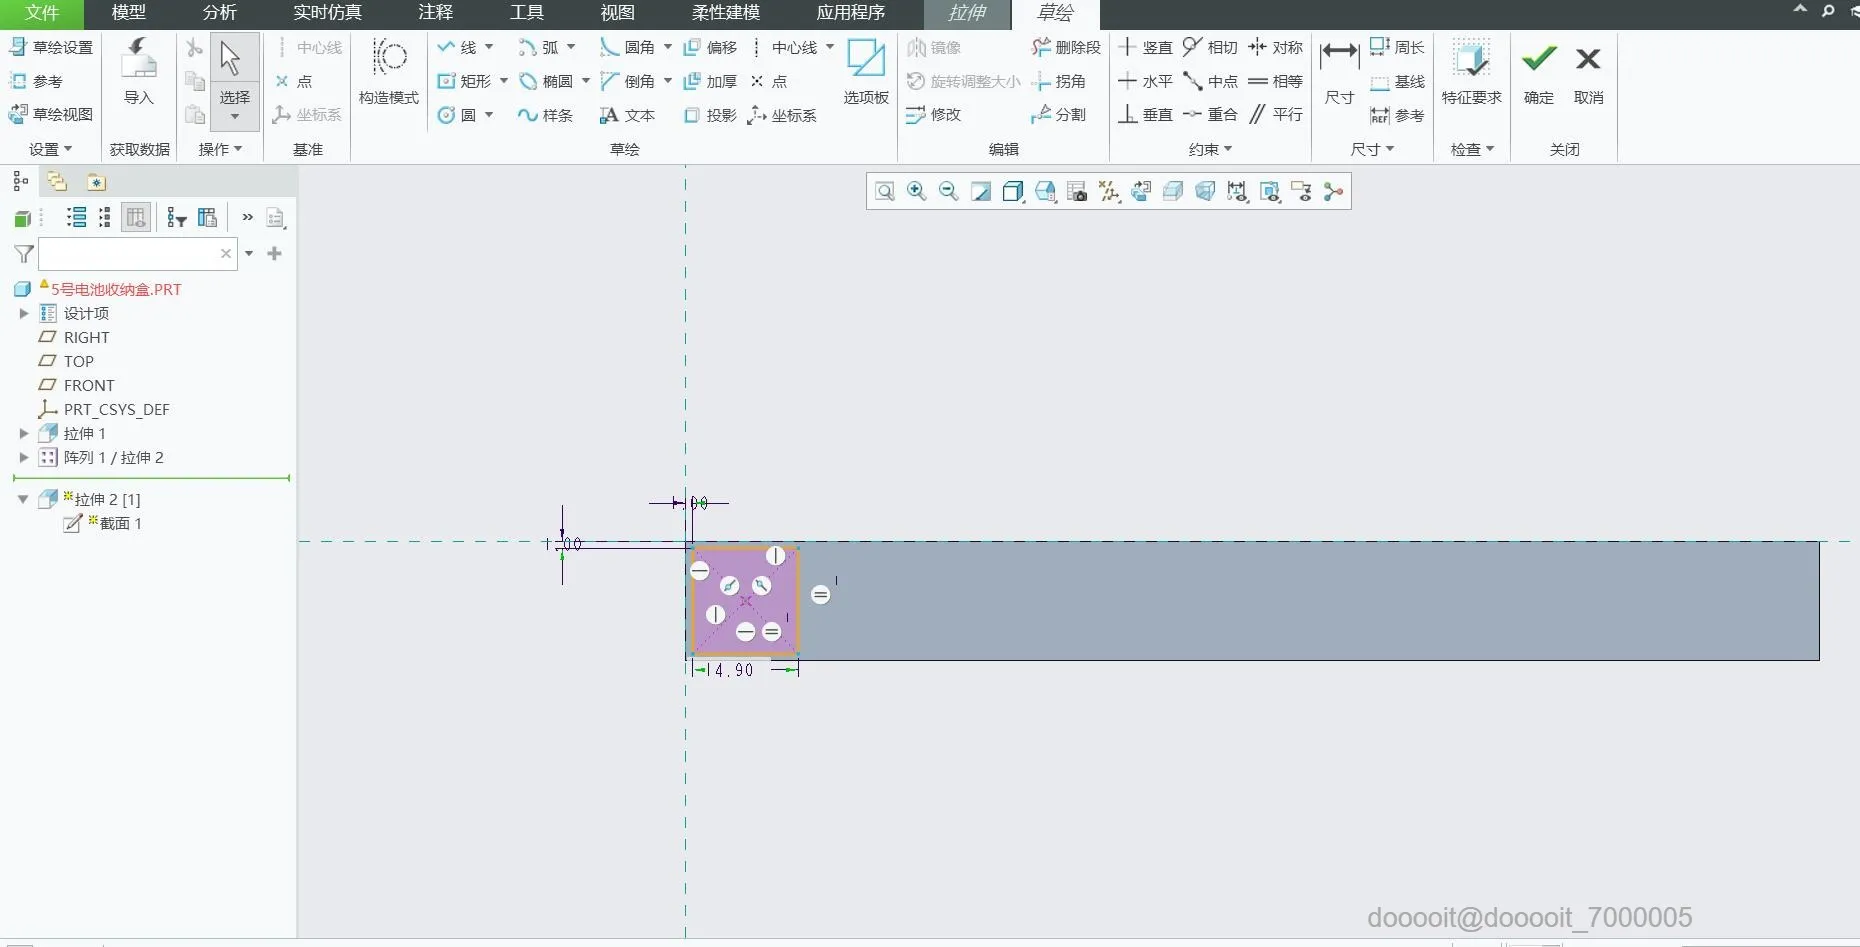Open the 检查 group dropdown
Screen dimensions: 1860x947
(x=1472, y=149)
